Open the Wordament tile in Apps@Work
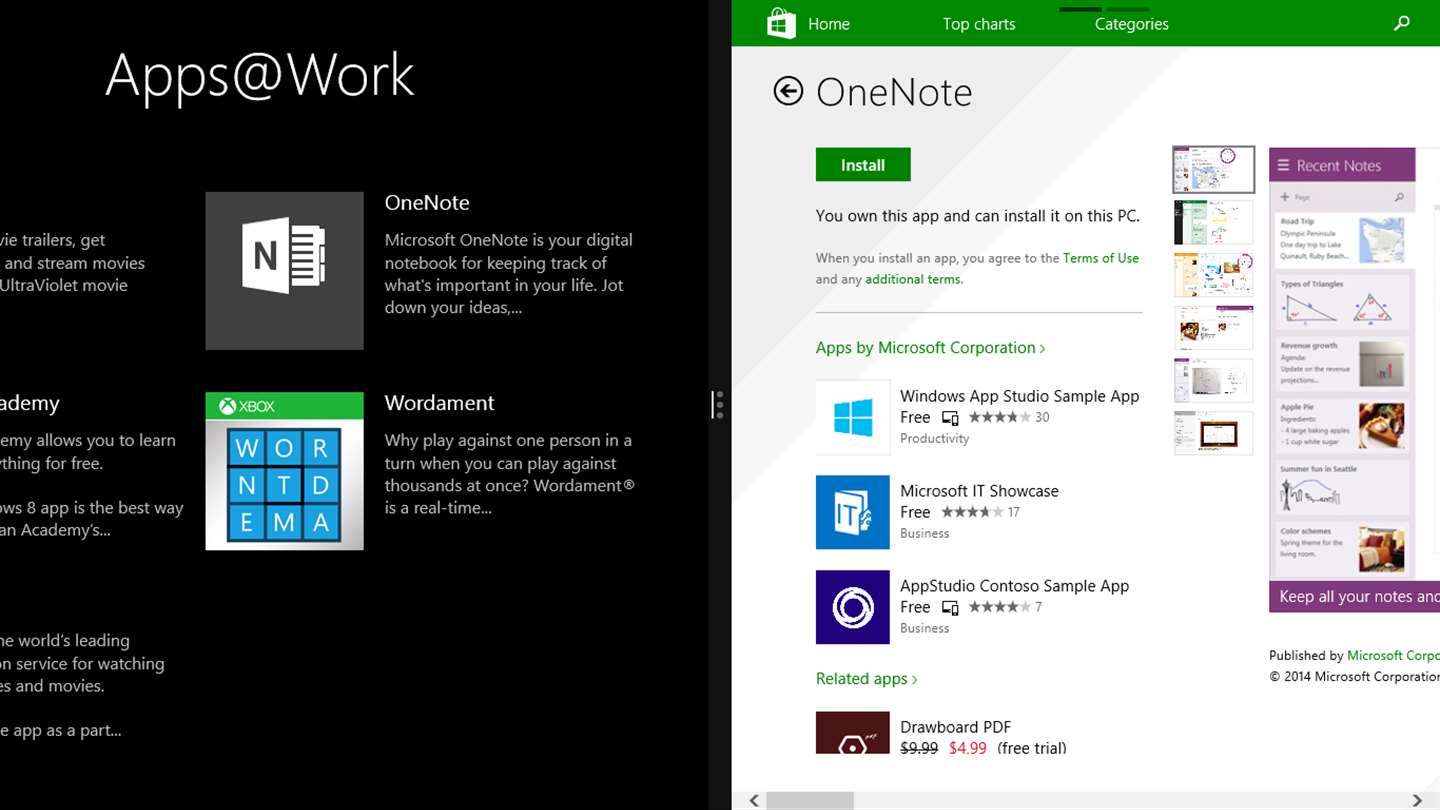 (x=284, y=471)
